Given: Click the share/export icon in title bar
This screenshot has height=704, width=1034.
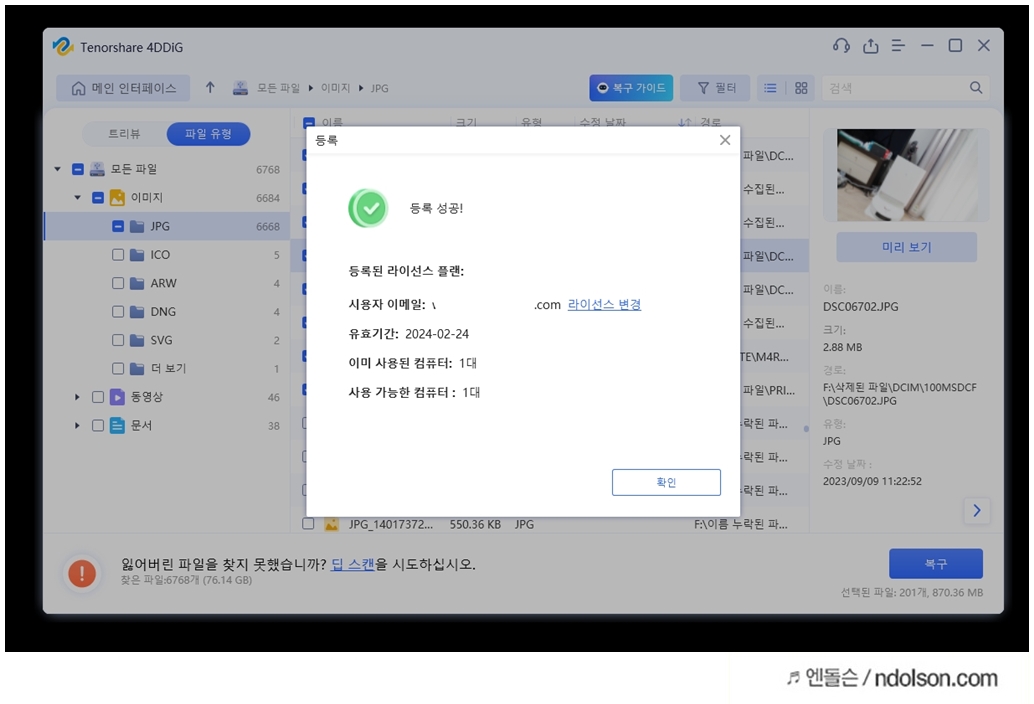Looking at the screenshot, I should click(x=870, y=45).
